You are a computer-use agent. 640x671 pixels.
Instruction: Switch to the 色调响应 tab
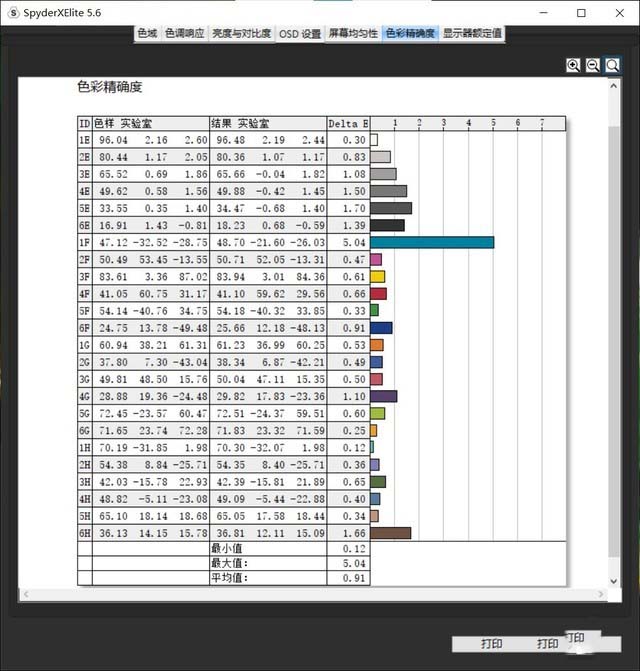(x=185, y=33)
